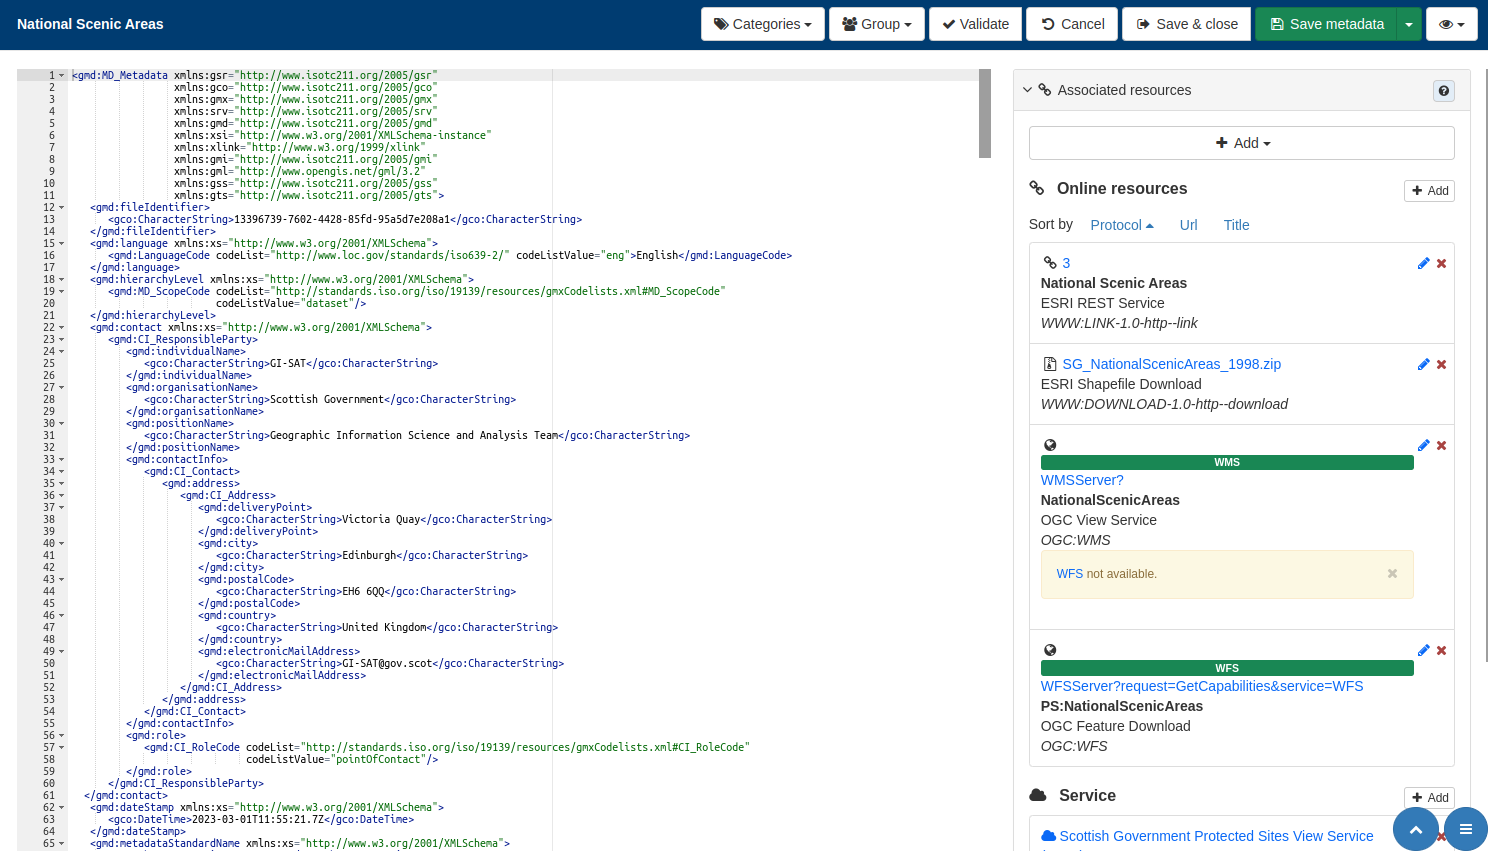Fold gmd:hierarchyLevel at line 18
Viewport: 1488px width, 851px height.
pos(61,280)
